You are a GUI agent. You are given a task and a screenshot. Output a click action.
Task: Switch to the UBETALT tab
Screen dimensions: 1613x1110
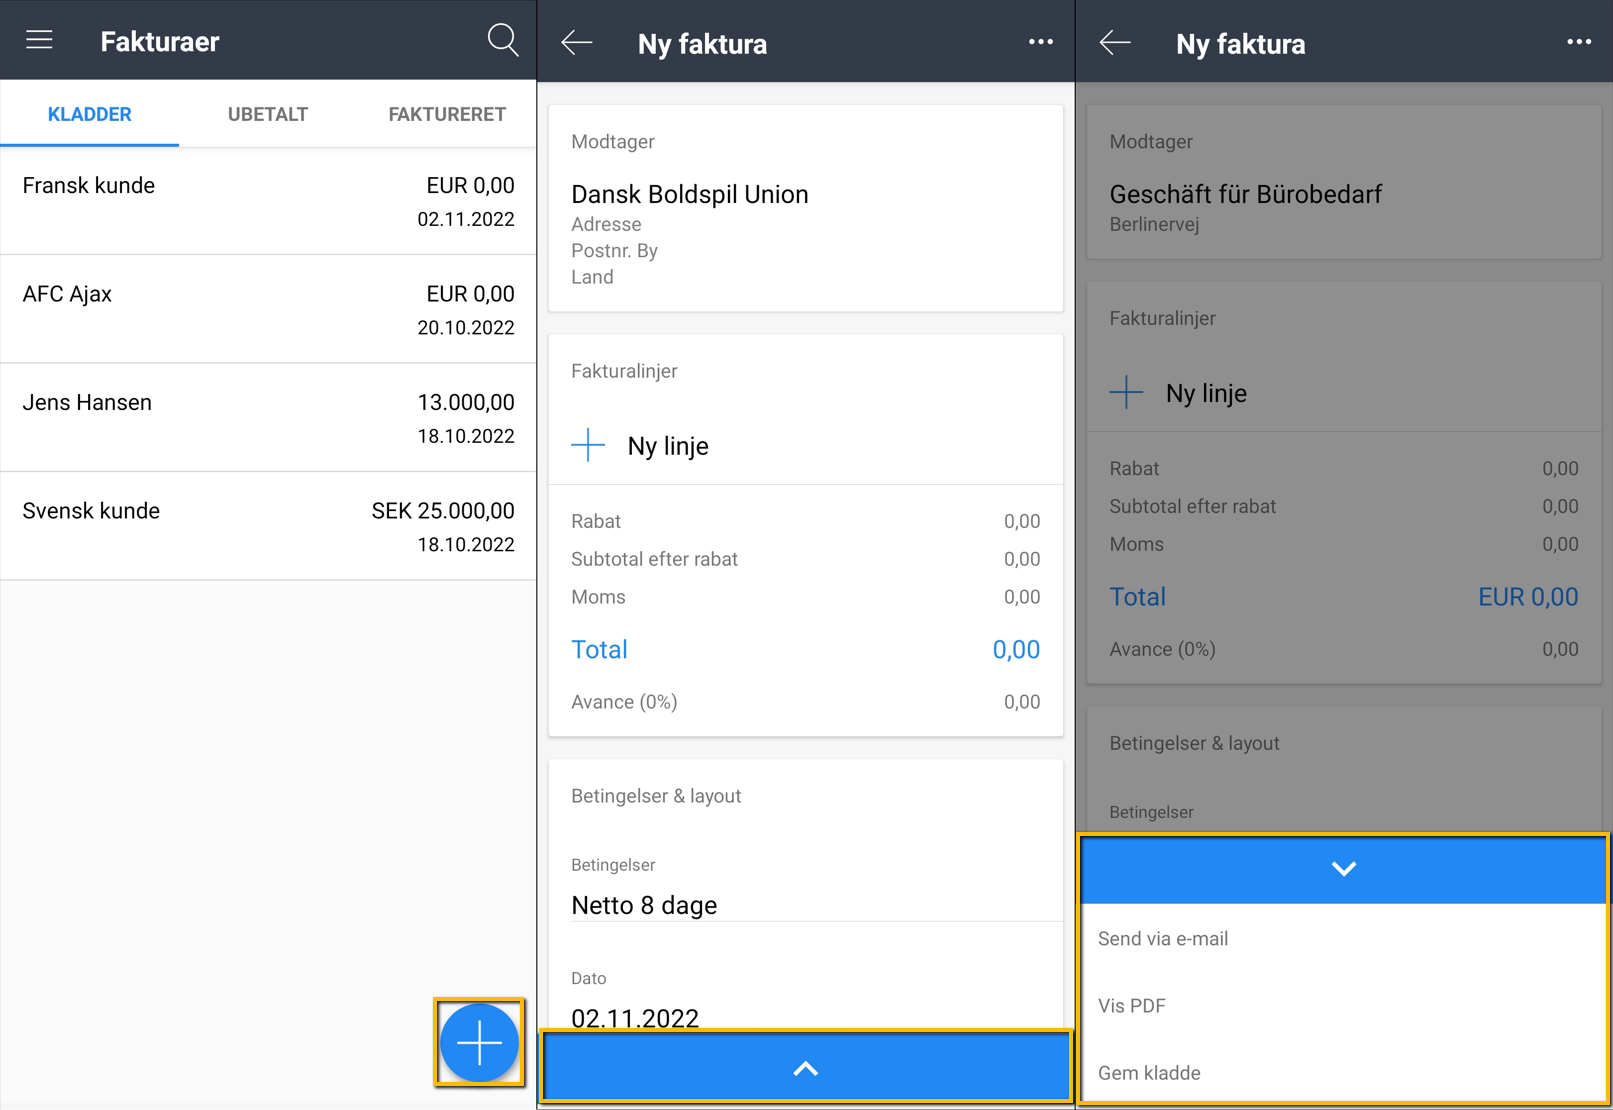click(267, 114)
